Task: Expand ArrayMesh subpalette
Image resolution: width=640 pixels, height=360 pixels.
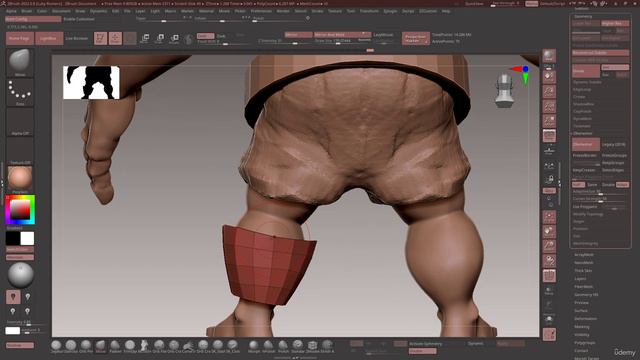Action: click(x=584, y=255)
